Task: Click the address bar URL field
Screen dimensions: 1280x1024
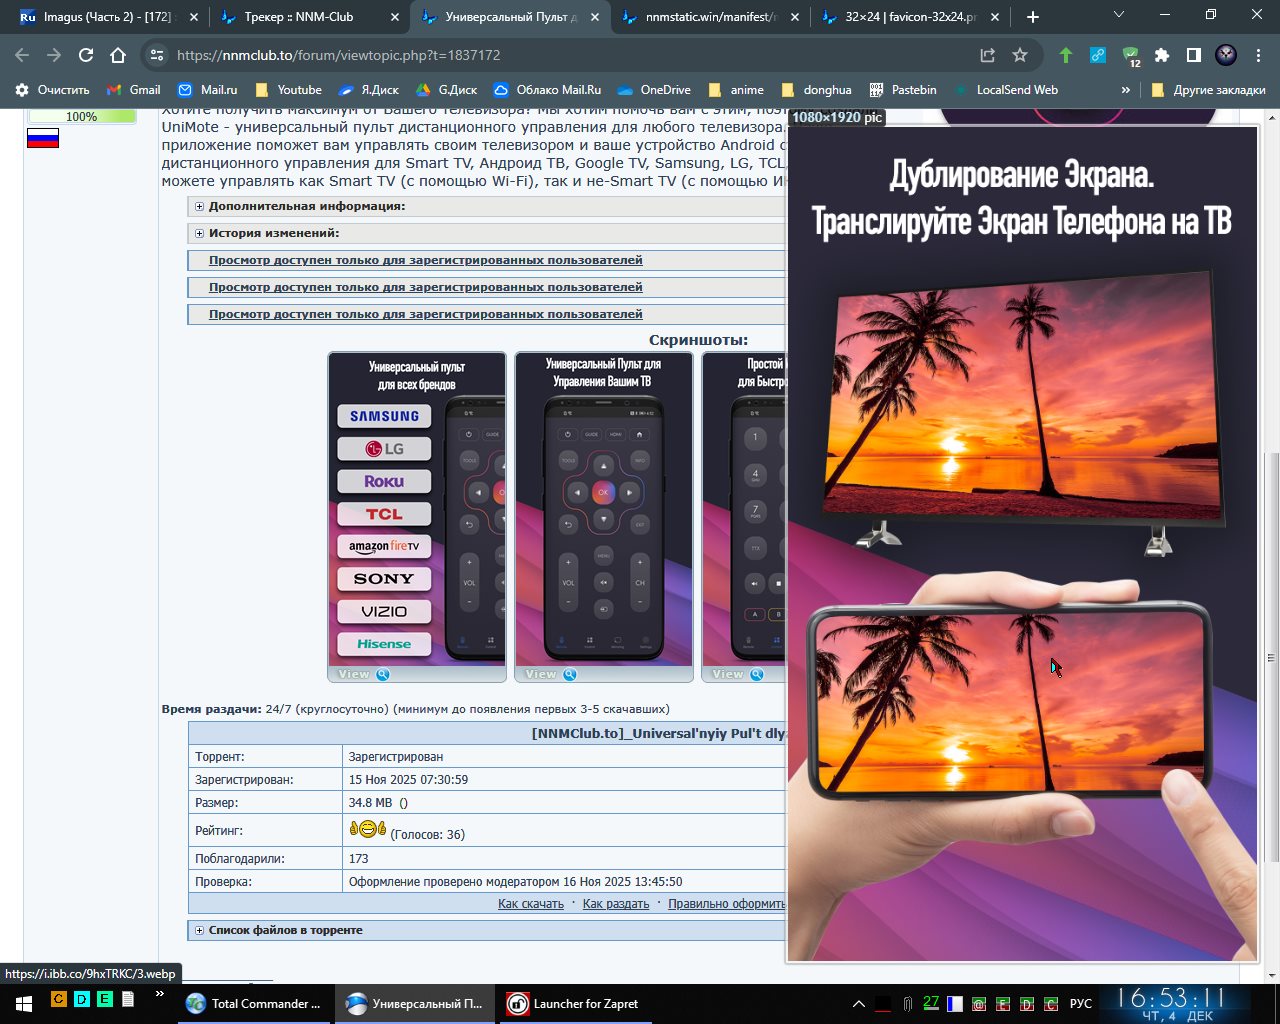Action: click(560, 55)
